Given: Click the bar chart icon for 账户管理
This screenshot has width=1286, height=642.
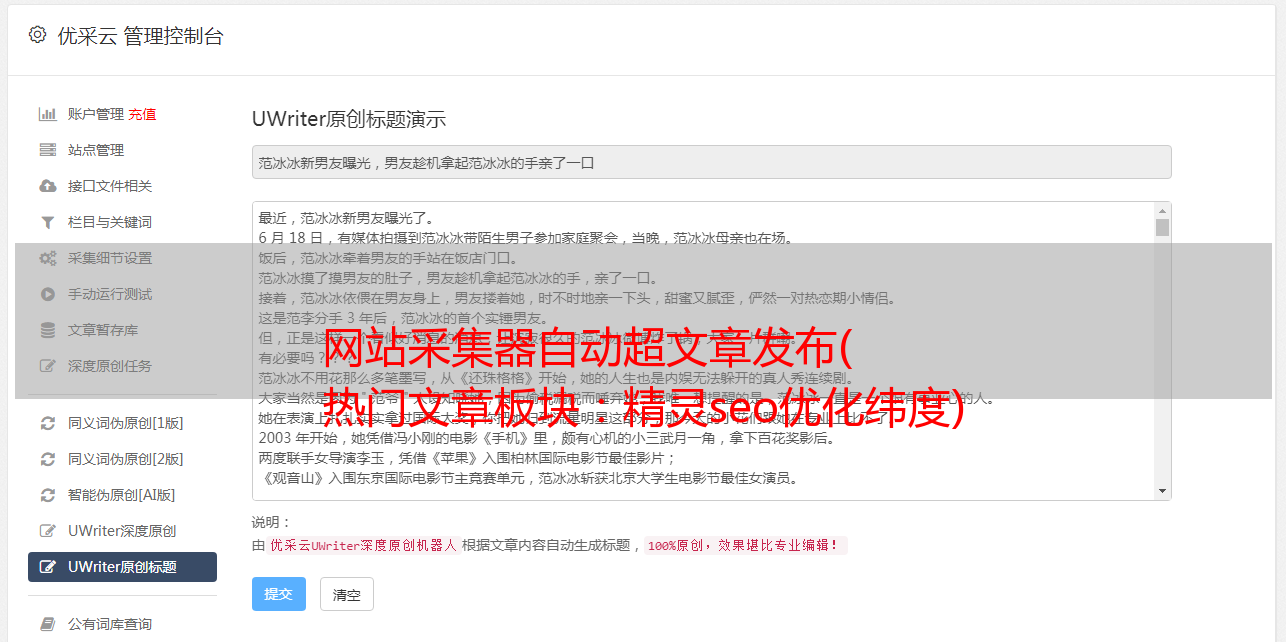Looking at the screenshot, I should tap(47, 114).
